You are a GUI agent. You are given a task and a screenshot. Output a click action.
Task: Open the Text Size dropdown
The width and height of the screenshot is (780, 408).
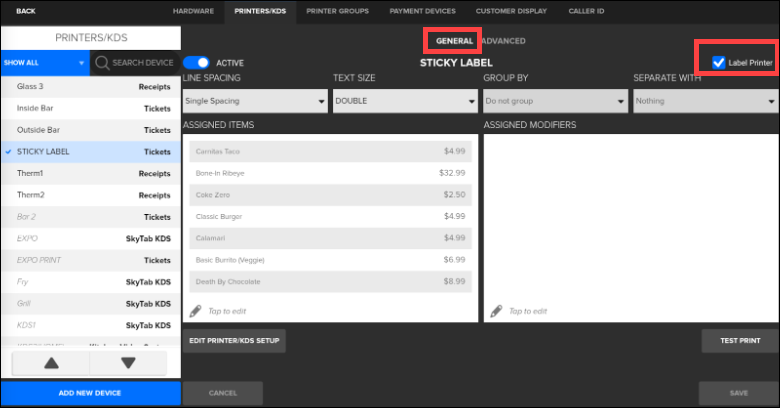pos(405,101)
